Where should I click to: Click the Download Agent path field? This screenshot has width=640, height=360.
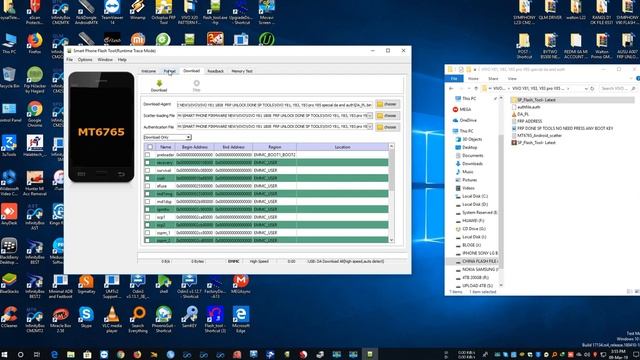pos(275,104)
